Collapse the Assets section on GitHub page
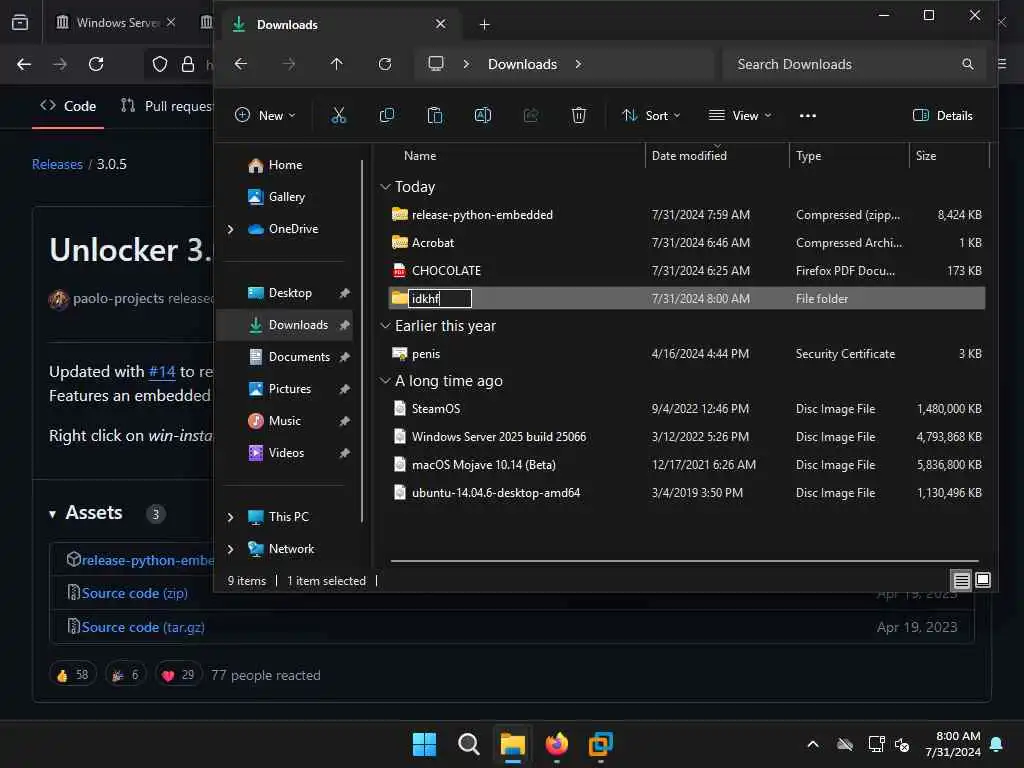The image size is (1024, 768). click(x=52, y=514)
